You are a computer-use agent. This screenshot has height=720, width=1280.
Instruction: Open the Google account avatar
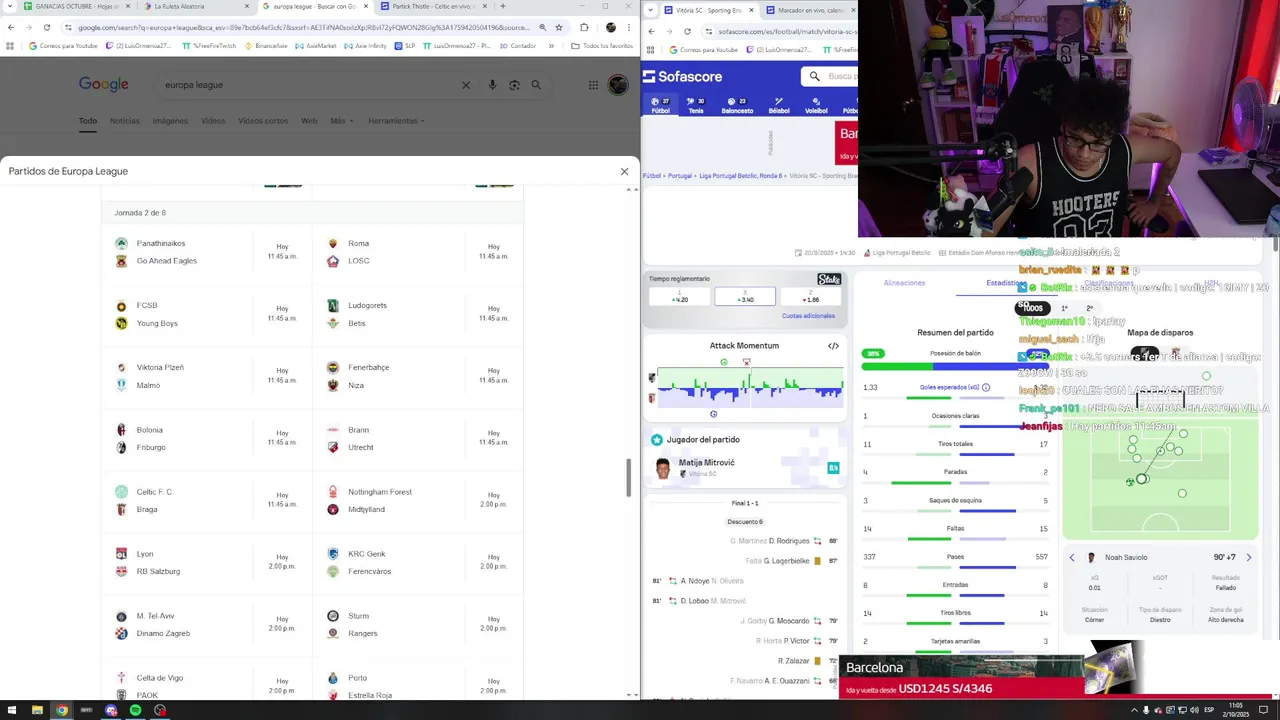[618, 85]
